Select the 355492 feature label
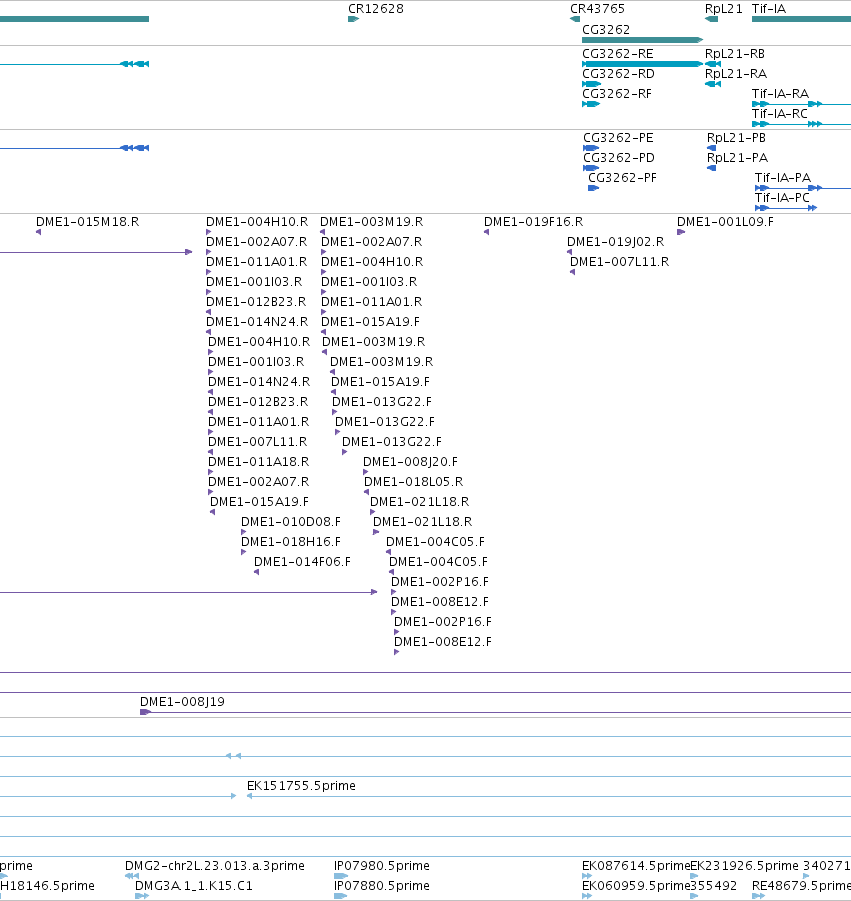Image resolution: width=851 pixels, height=901 pixels. click(x=713, y=885)
